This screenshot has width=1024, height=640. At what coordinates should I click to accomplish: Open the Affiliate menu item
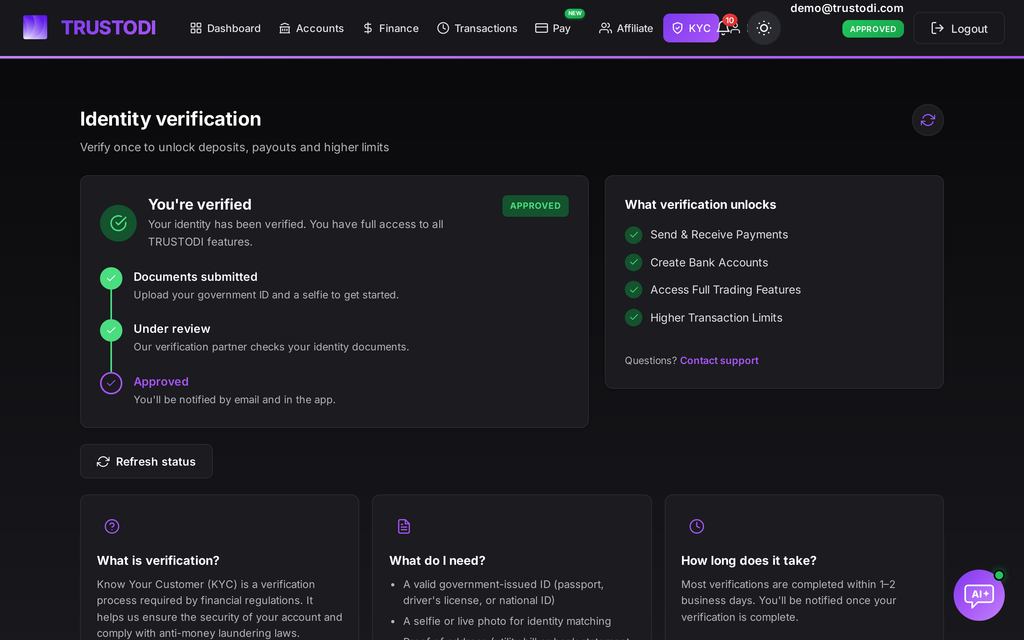click(x=626, y=28)
